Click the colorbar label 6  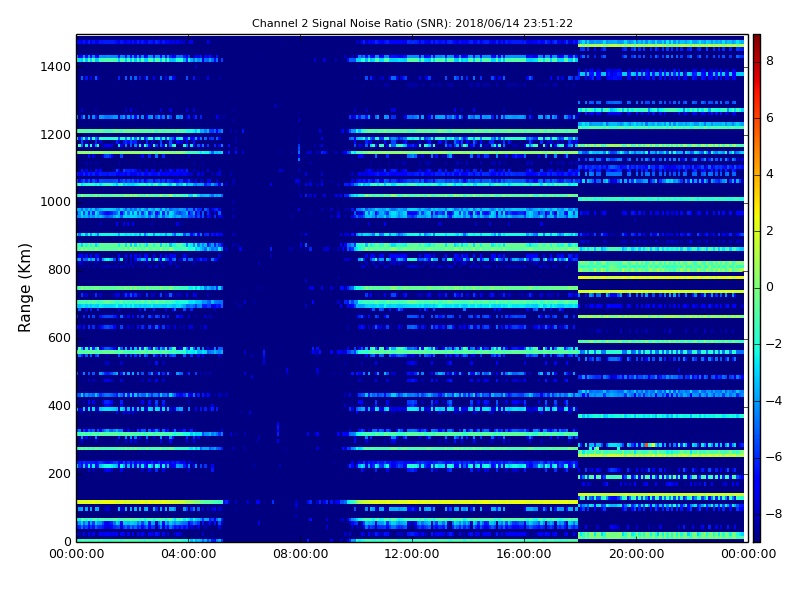[x=770, y=118]
